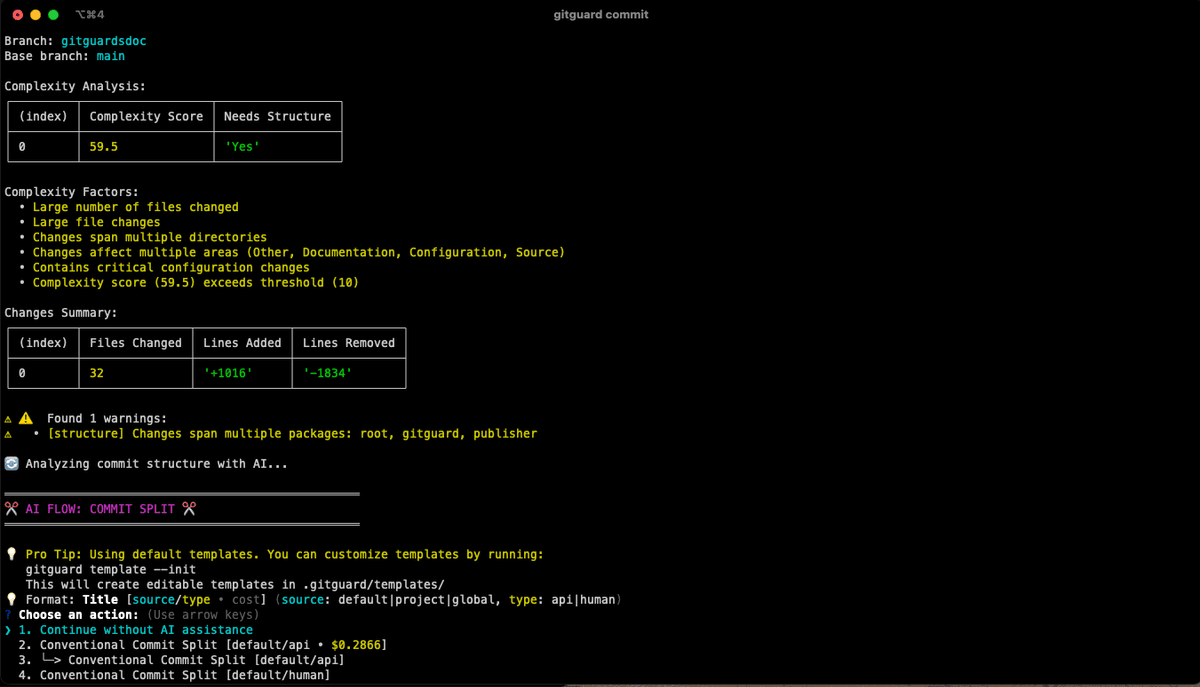Viewport: 1200px width, 687px height.
Task: Select option 3 Conventional Commit Split [default/api]
Action: point(181,660)
